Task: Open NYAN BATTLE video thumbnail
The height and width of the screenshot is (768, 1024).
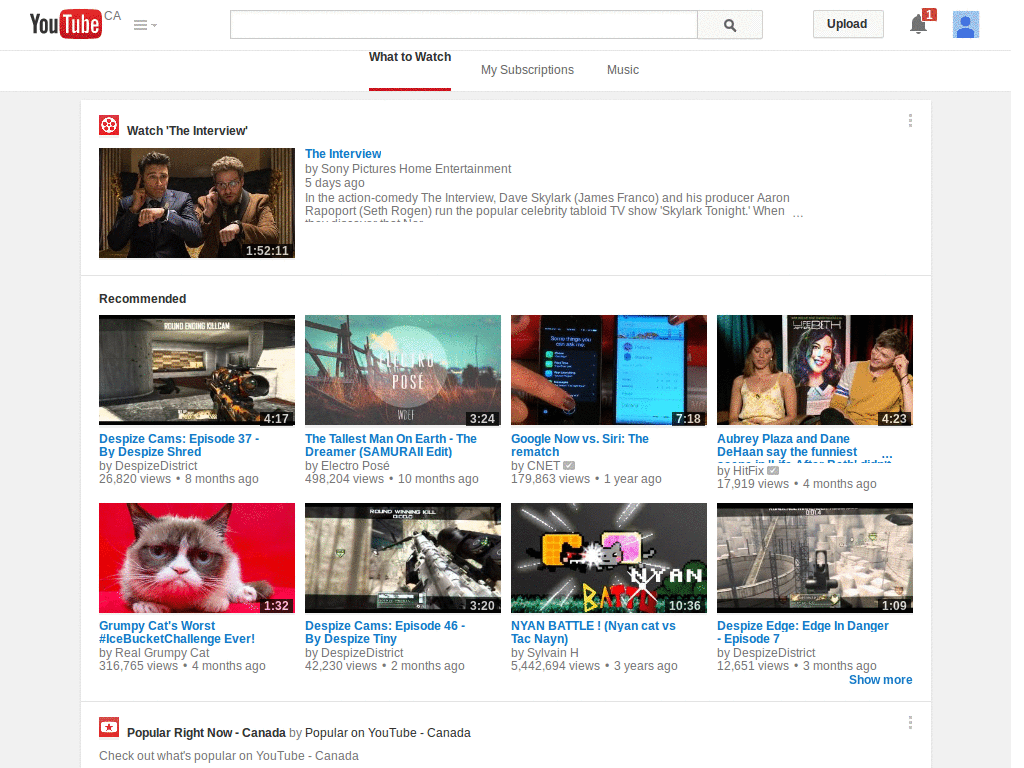Action: pyautogui.click(x=609, y=558)
